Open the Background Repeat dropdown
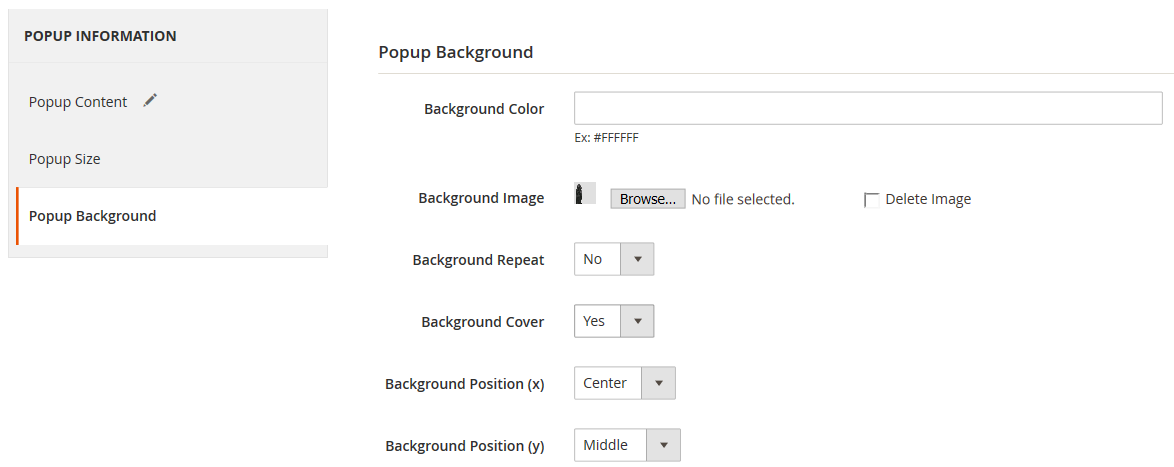The width and height of the screenshot is (1174, 467). point(614,259)
